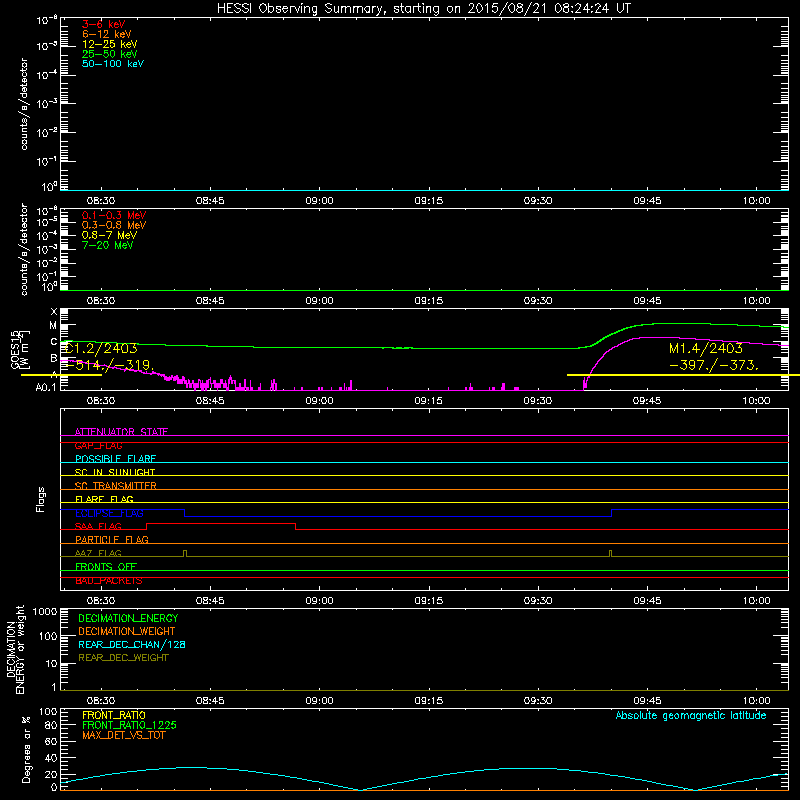800x800 pixels.
Task: Click the 08:45 tick label below decimation panel
Action: click(210, 701)
